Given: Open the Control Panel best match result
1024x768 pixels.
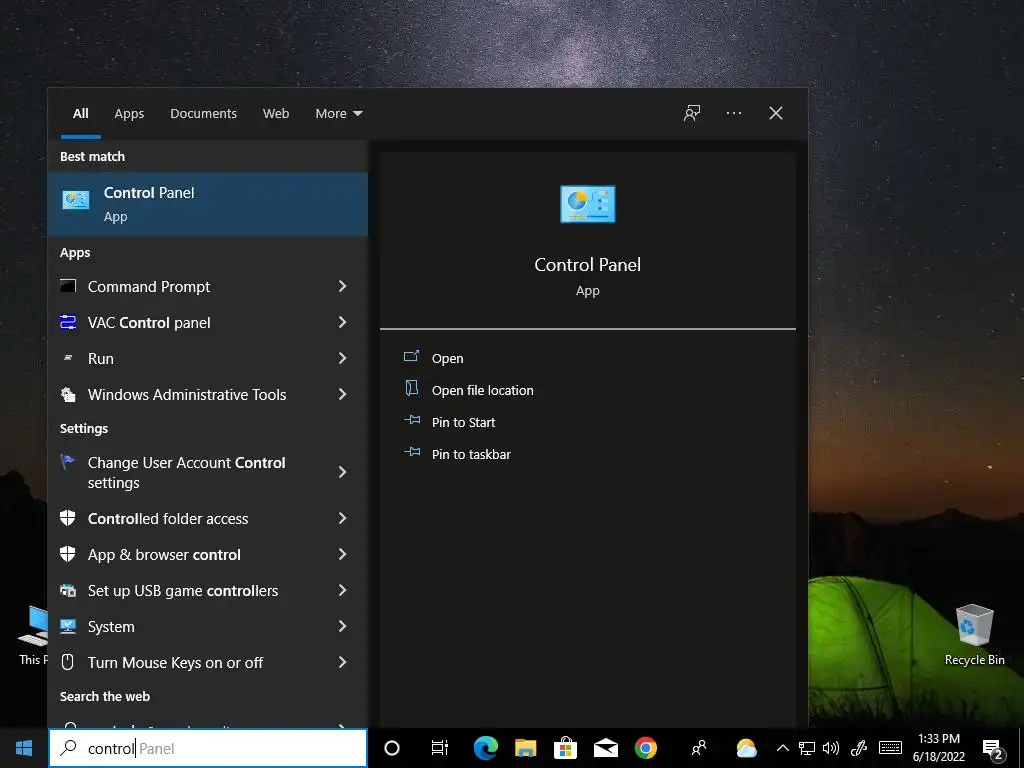Looking at the screenshot, I should [208, 204].
